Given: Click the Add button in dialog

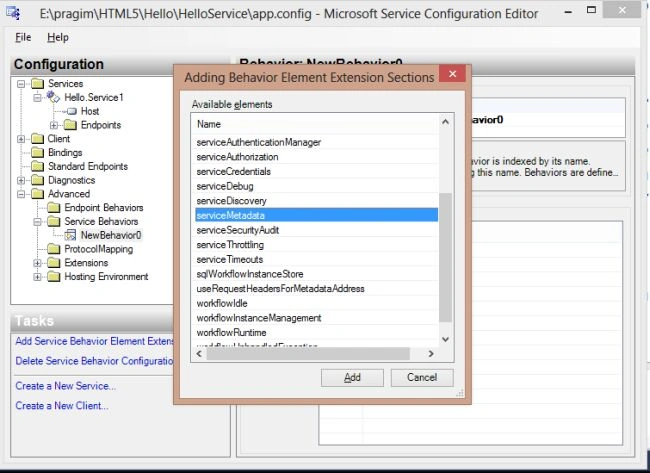Looking at the screenshot, I should pos(352,378).
